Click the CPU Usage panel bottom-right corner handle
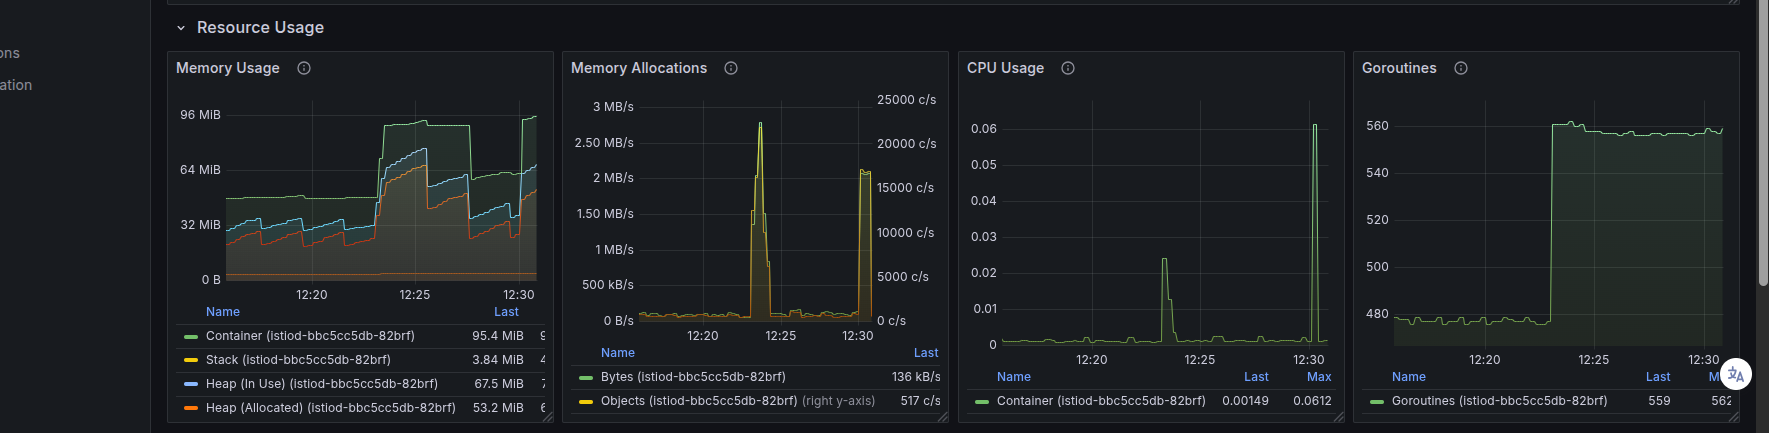The height and width of the screenshot is (433, 1769). (x=1339, y=417)
